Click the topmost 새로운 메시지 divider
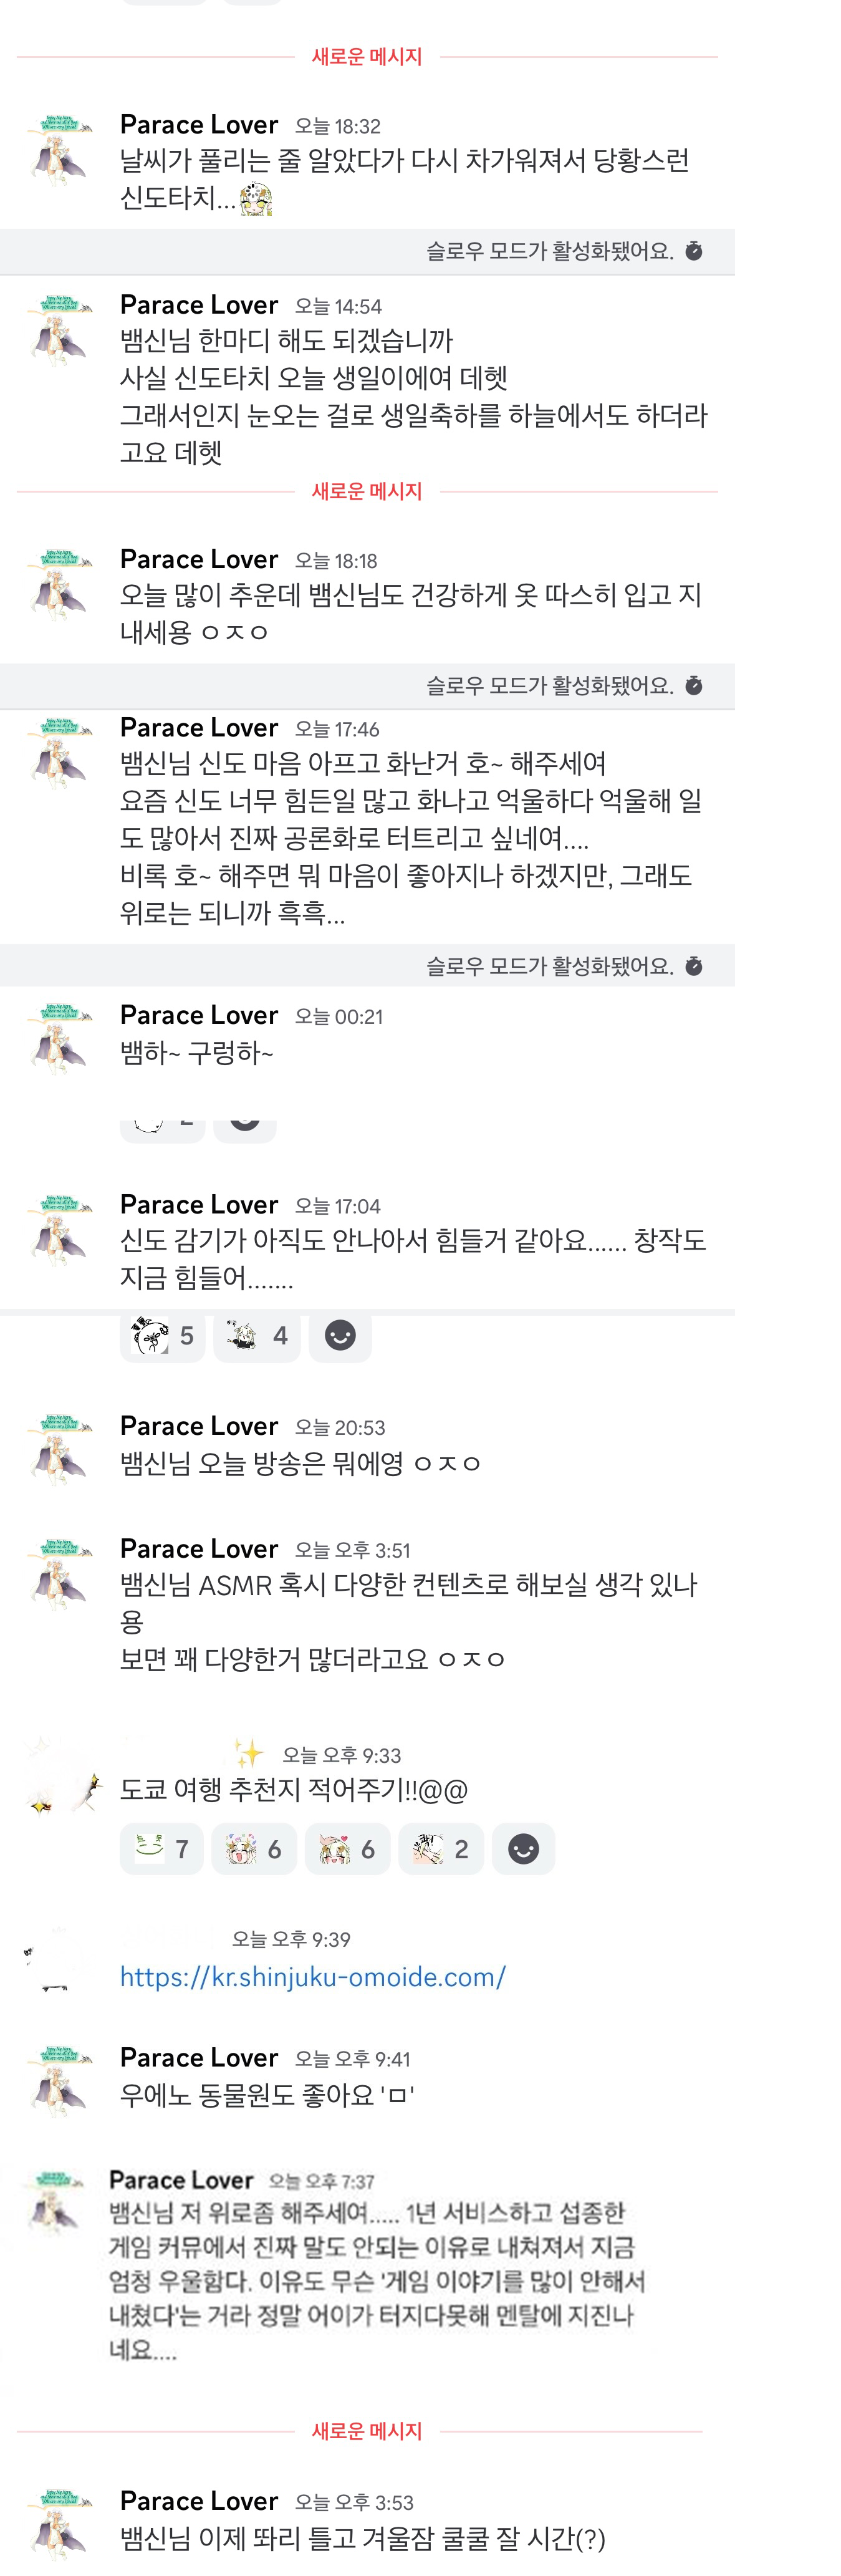 click(x=367, y=57)
